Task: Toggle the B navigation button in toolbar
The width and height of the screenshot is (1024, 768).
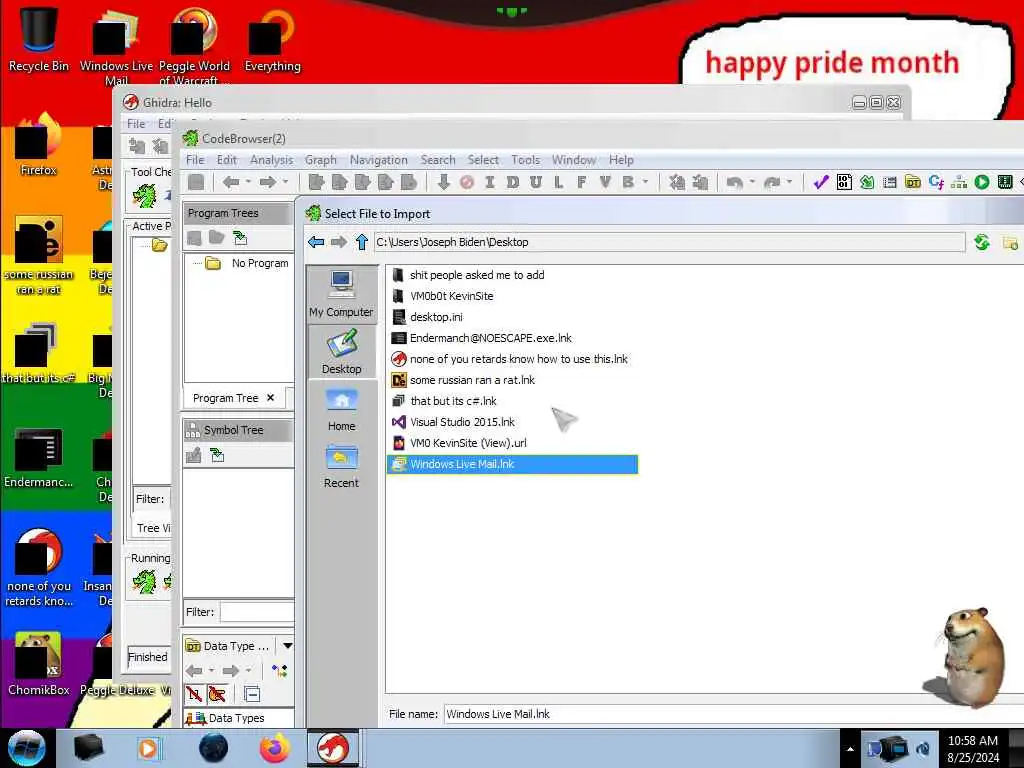Action: pos(628,182)
